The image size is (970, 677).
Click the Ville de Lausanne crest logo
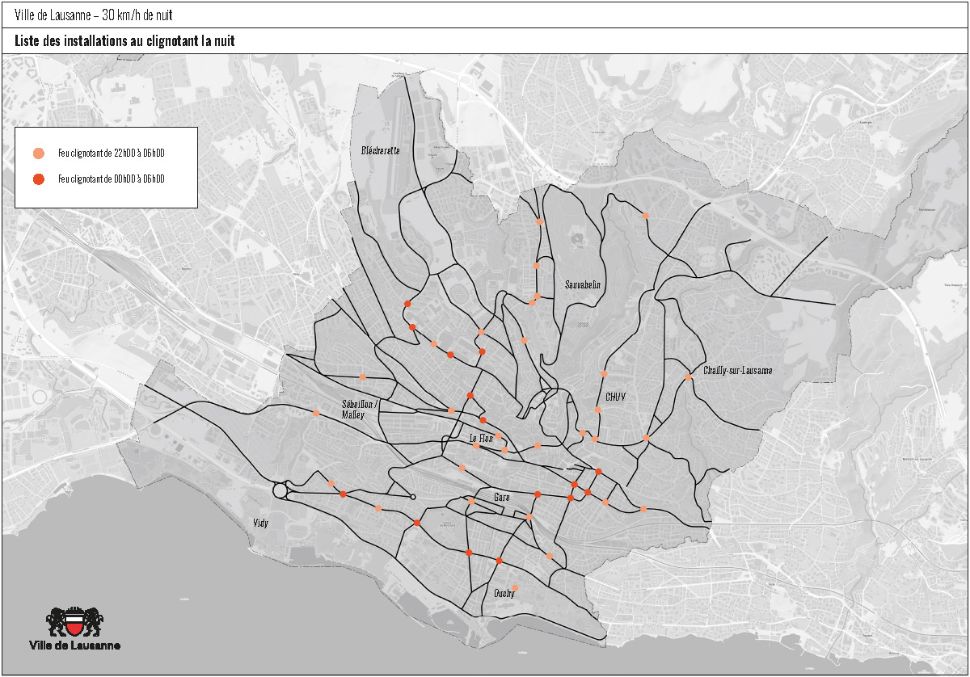click(x=76, y=622)
